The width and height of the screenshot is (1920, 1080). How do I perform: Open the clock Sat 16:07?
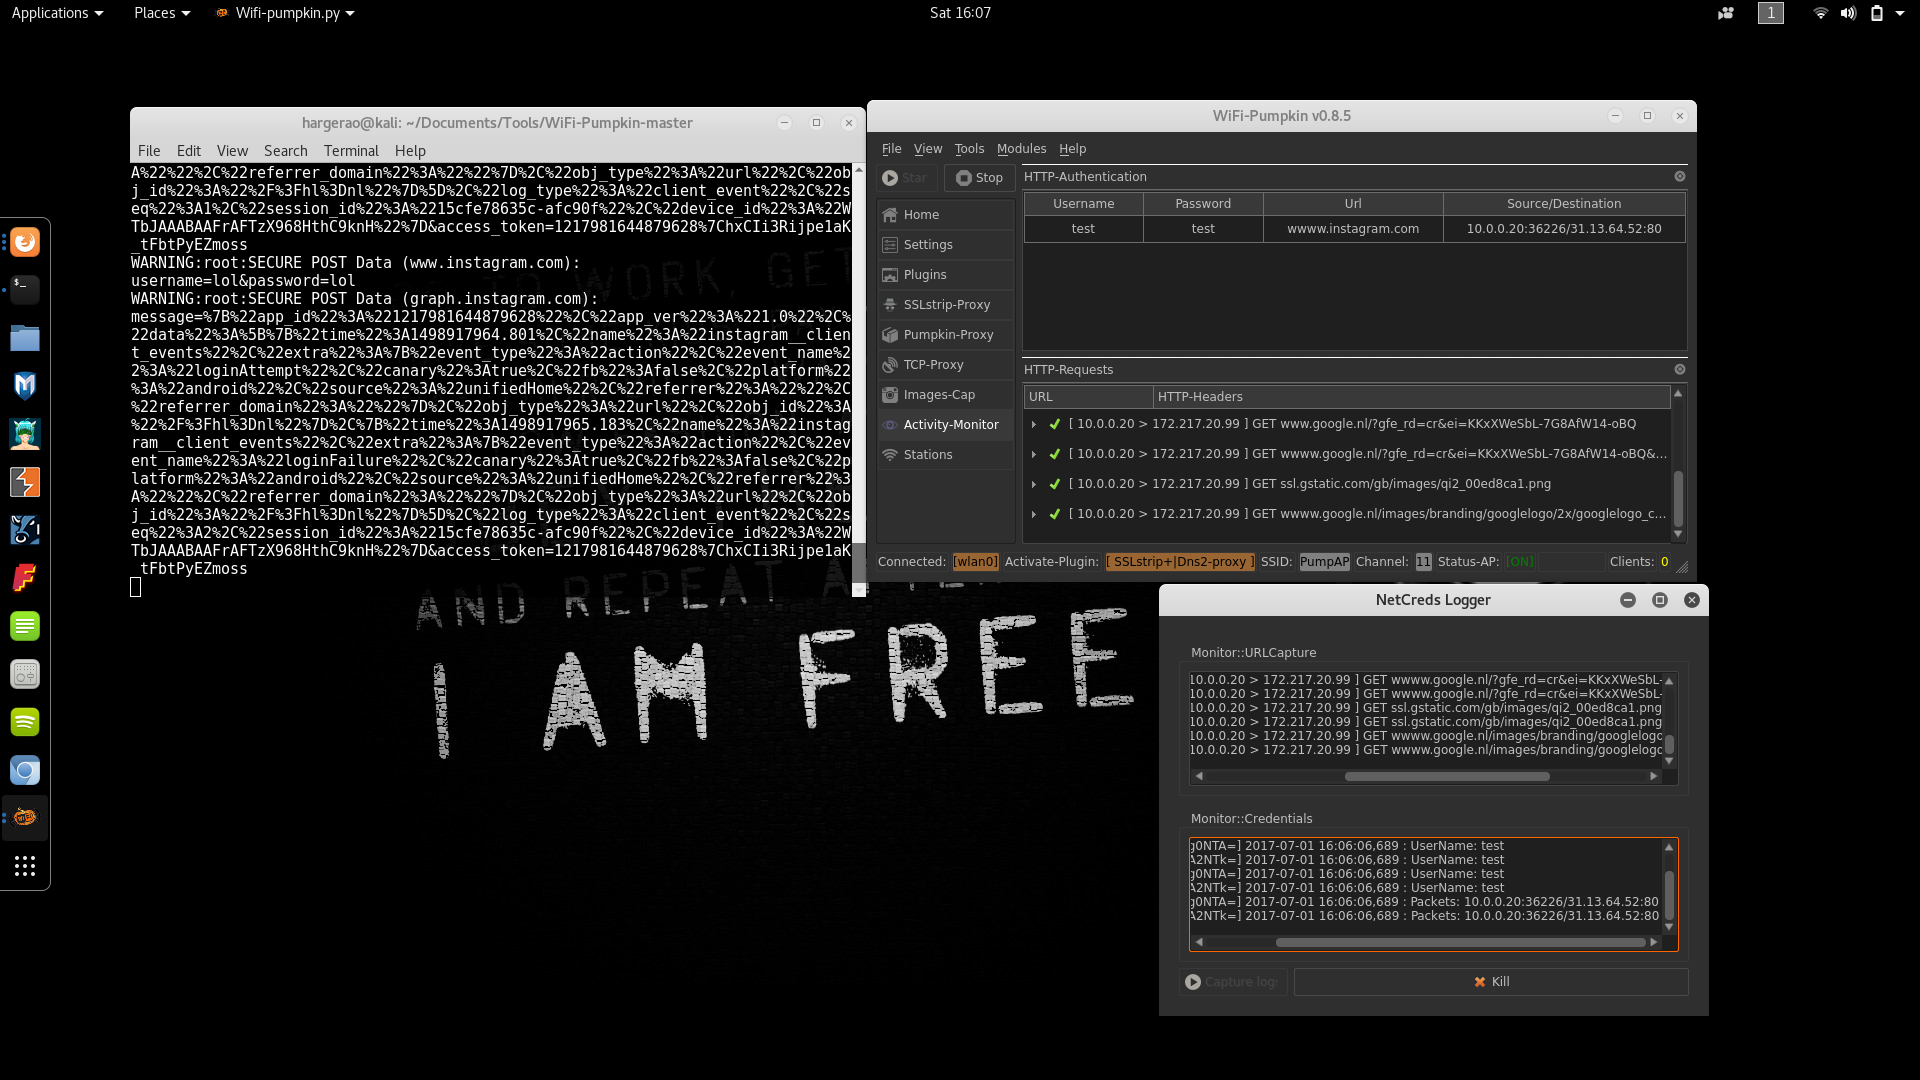coord(960,13)
